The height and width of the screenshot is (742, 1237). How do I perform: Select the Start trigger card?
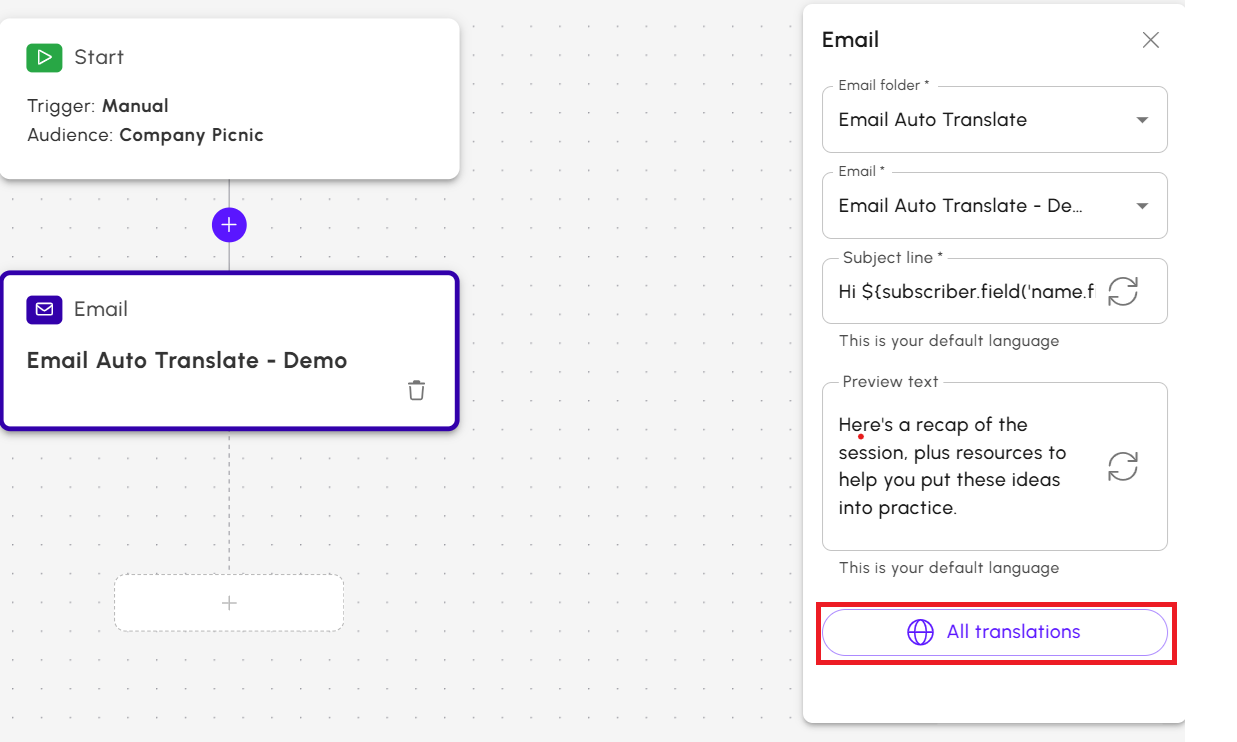pos(229,99)
